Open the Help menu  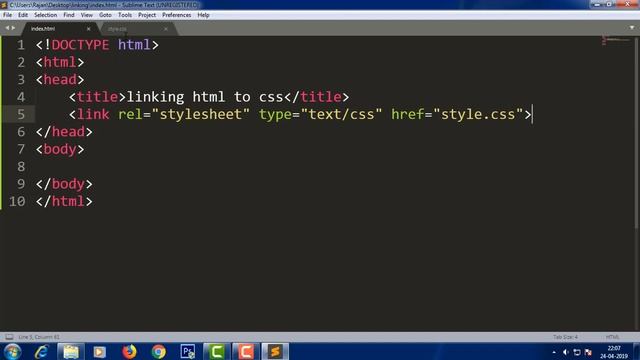coord(203,15)
